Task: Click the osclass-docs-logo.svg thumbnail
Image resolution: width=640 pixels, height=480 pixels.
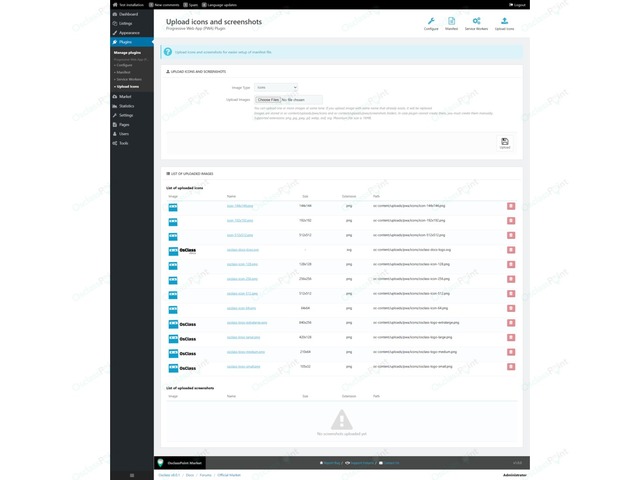Action: coord(182,251)
